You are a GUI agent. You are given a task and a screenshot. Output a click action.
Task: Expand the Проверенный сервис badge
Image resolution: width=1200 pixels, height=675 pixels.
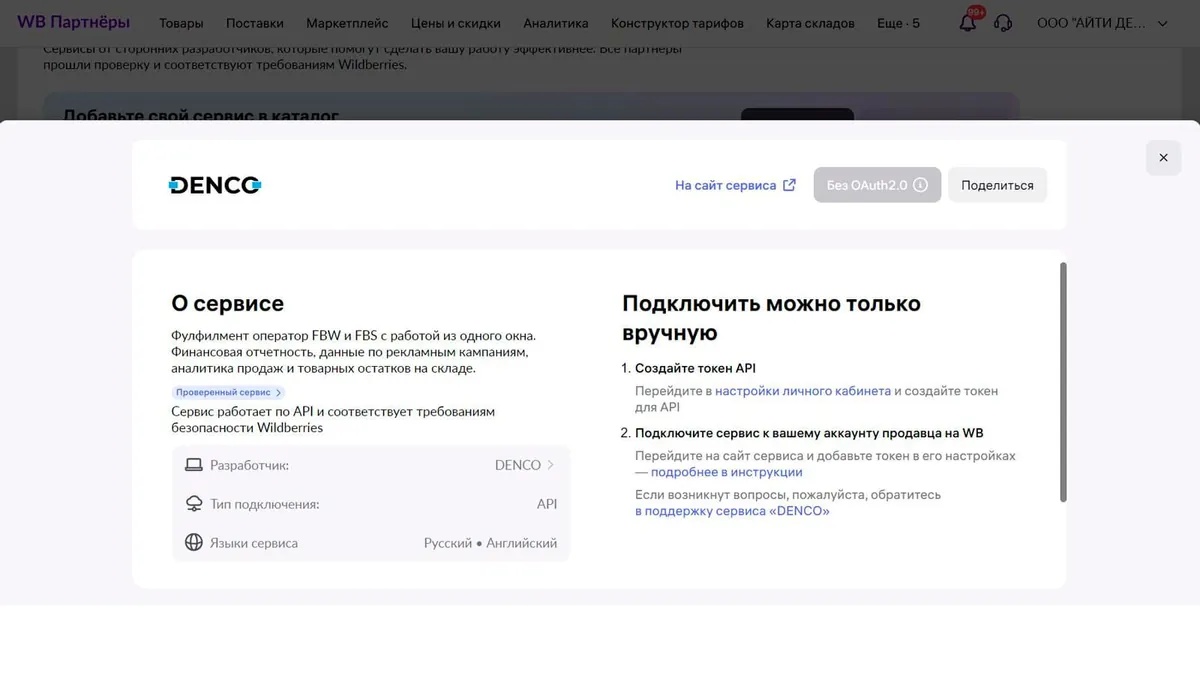[229, 393]
